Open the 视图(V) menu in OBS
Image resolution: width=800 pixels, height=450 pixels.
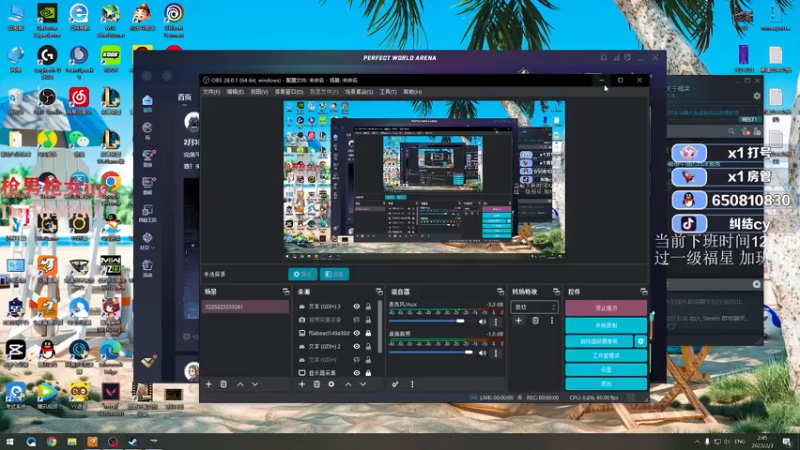(259, 92)
